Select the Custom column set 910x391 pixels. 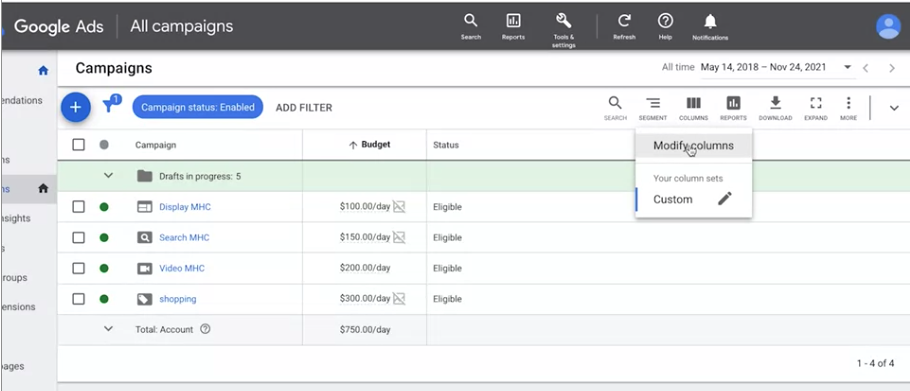click(x=673, y=199)
